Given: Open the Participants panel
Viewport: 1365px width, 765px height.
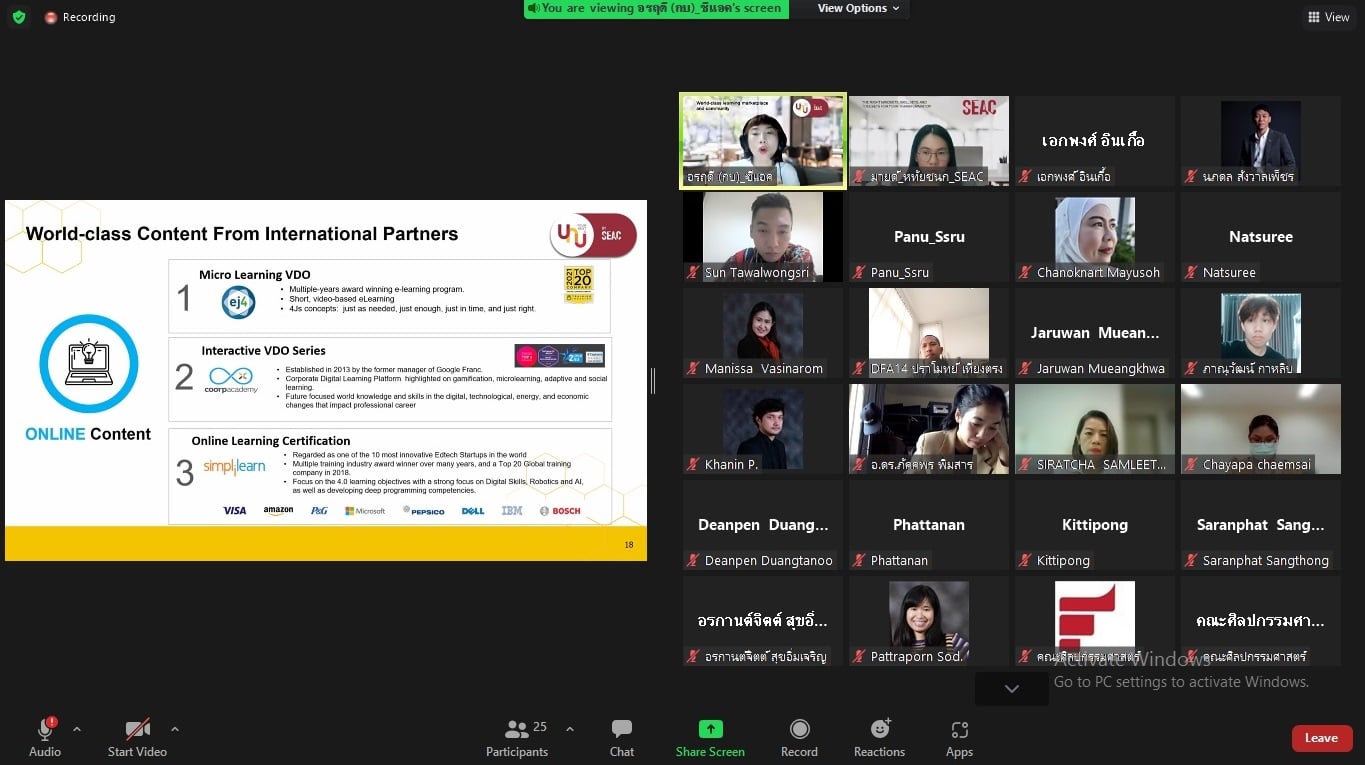Looking at the screenshot, I should click(x=517, y=738).
